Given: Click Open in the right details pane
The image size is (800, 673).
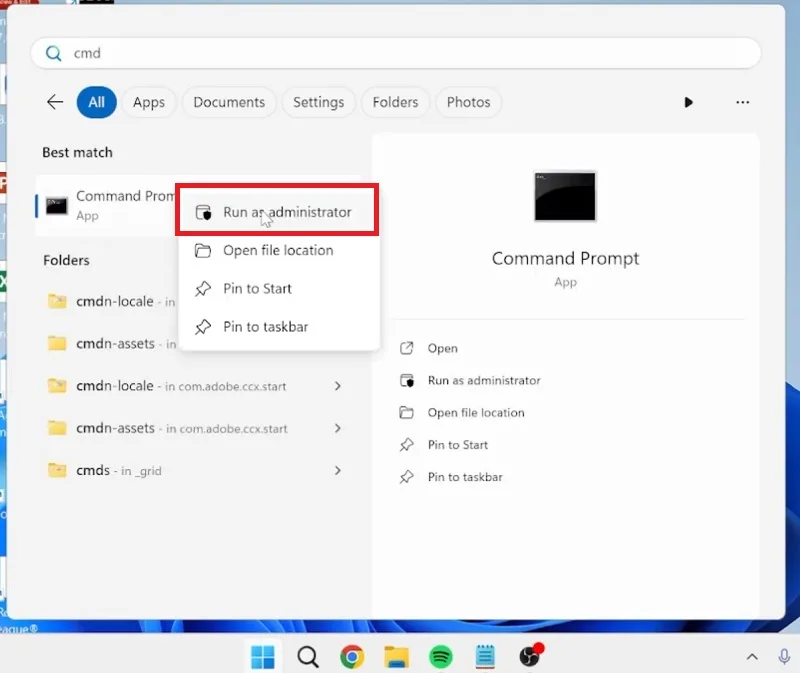Looking at the screenshot, I should [442, 348].
